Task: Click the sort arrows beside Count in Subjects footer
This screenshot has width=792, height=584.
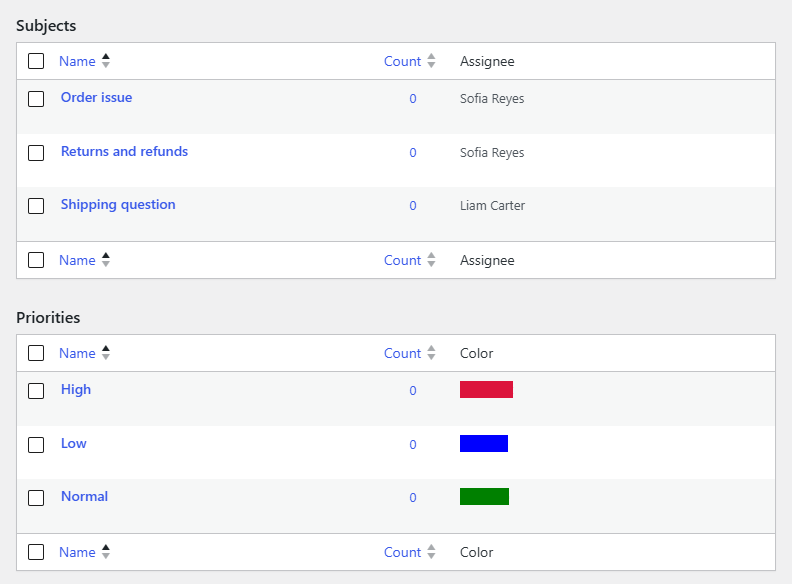Action: [x=431, y=260]
